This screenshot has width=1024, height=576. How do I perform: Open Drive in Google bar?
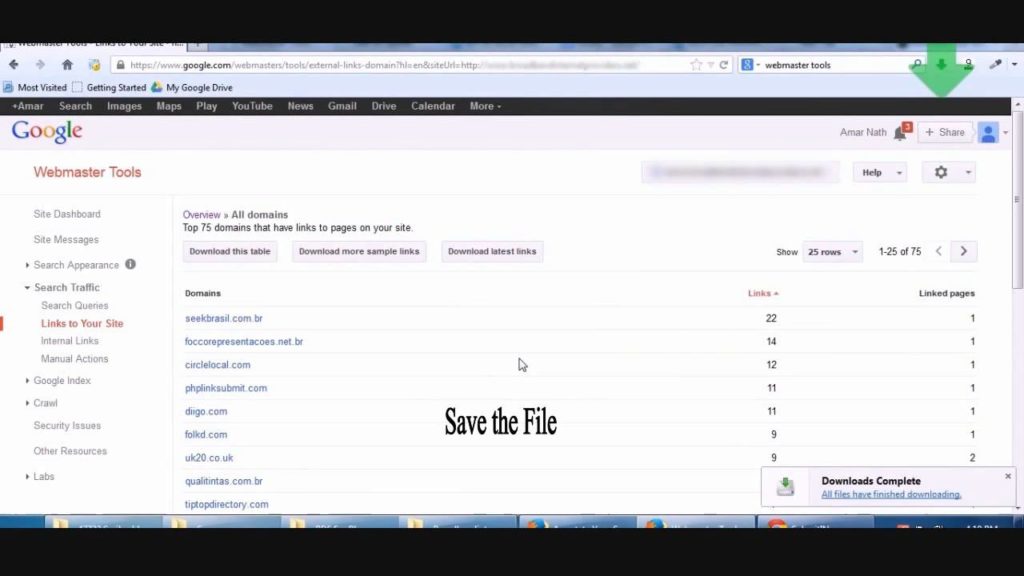click(x=384, y=106)
